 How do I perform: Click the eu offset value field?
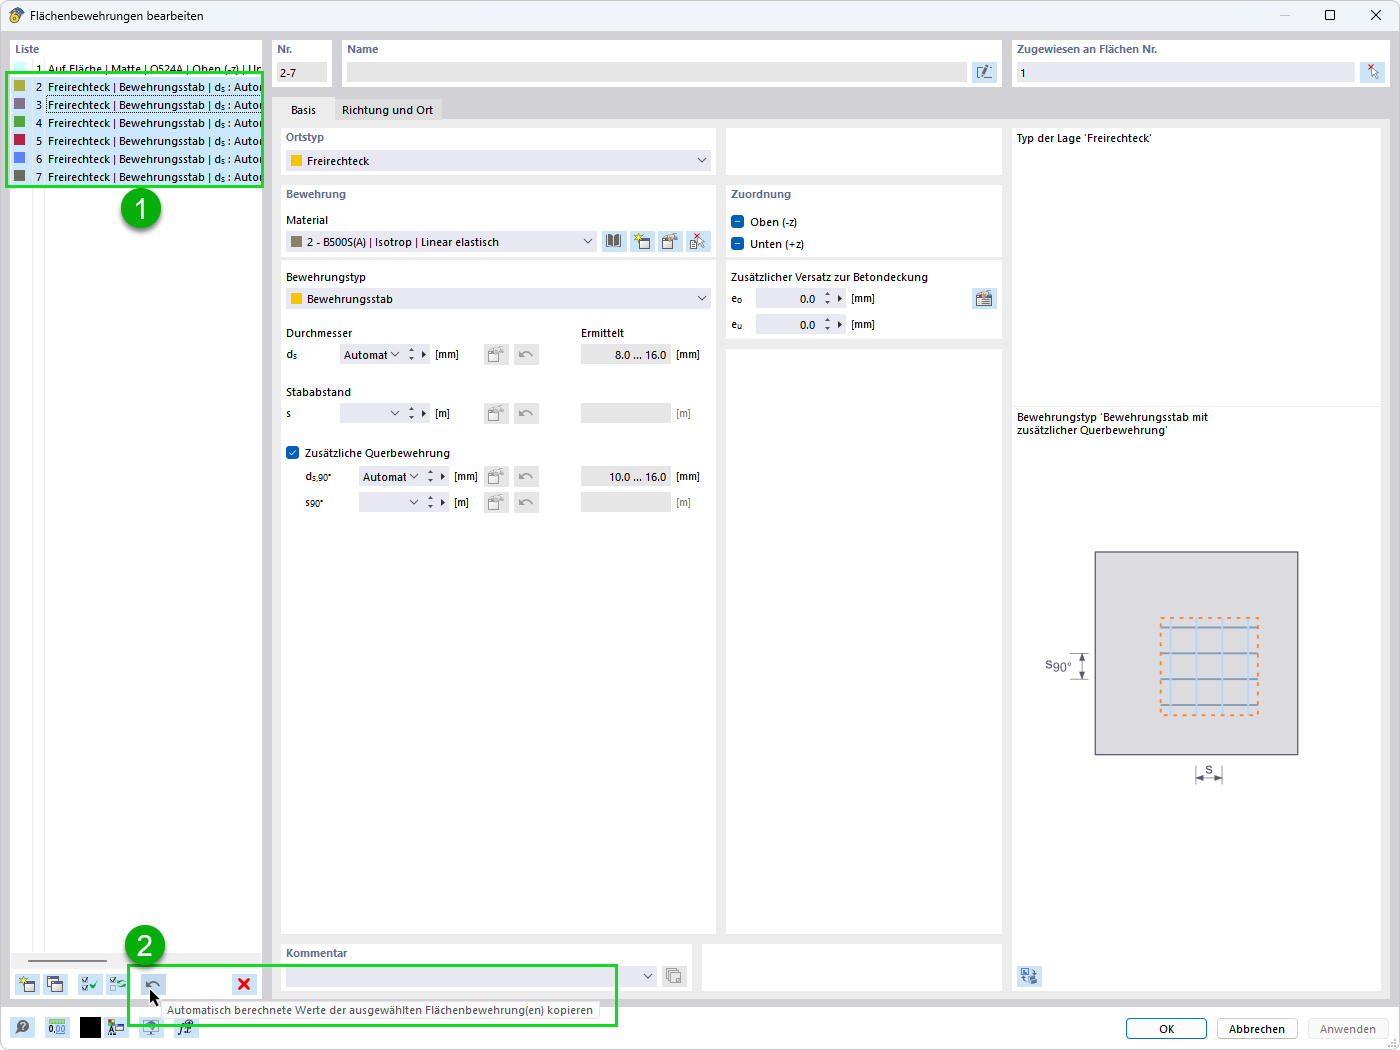pyautogui.click(x=788, y=324)
